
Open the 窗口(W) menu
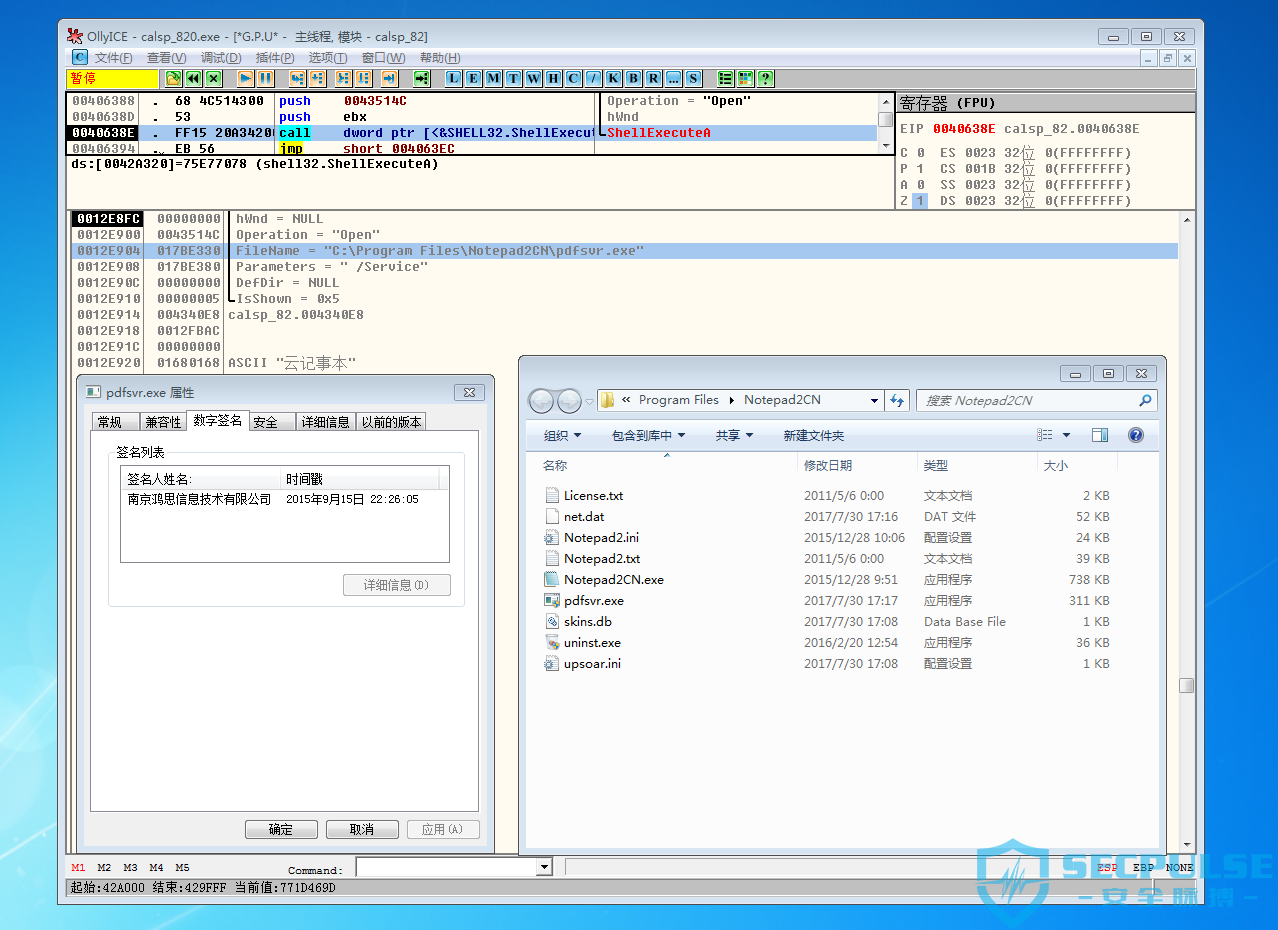click(x=384, y=58)
